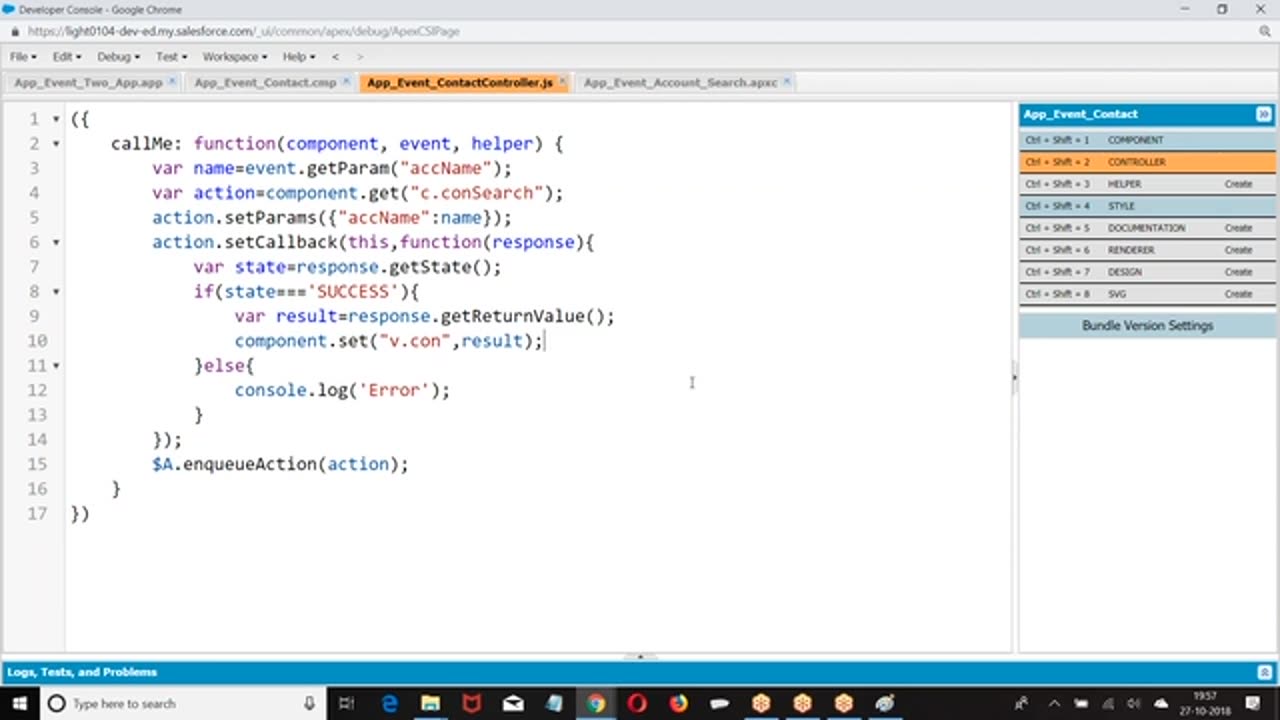Expand the Logs, Tests, and Problems panel
The width and height of the screenshot is (1280, 720).
1264,672
